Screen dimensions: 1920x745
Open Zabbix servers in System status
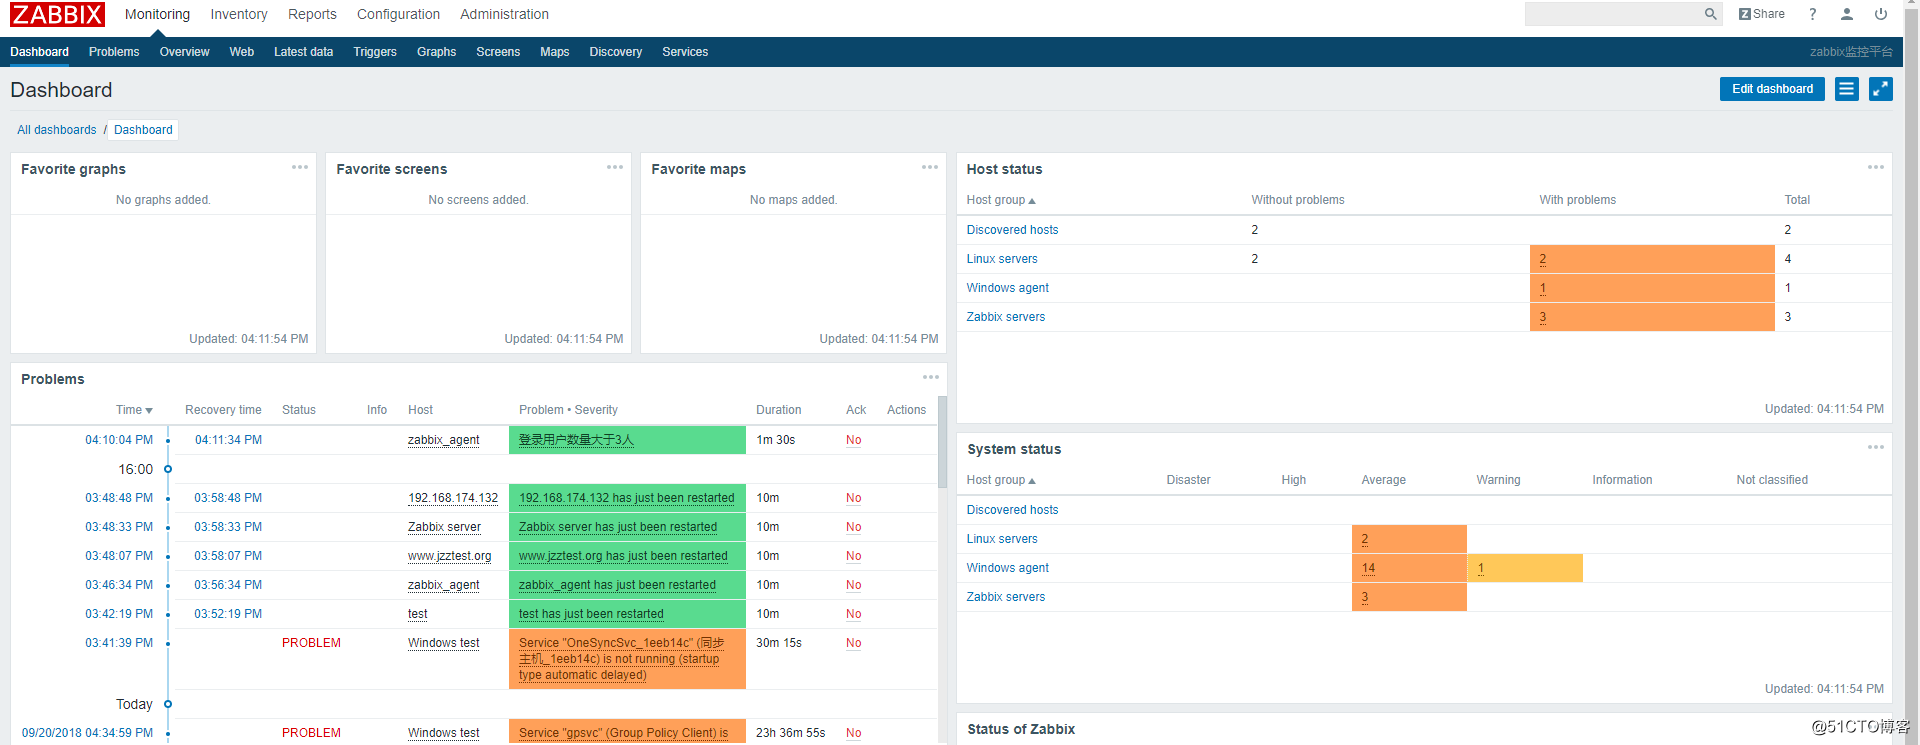pos(1005,597)
